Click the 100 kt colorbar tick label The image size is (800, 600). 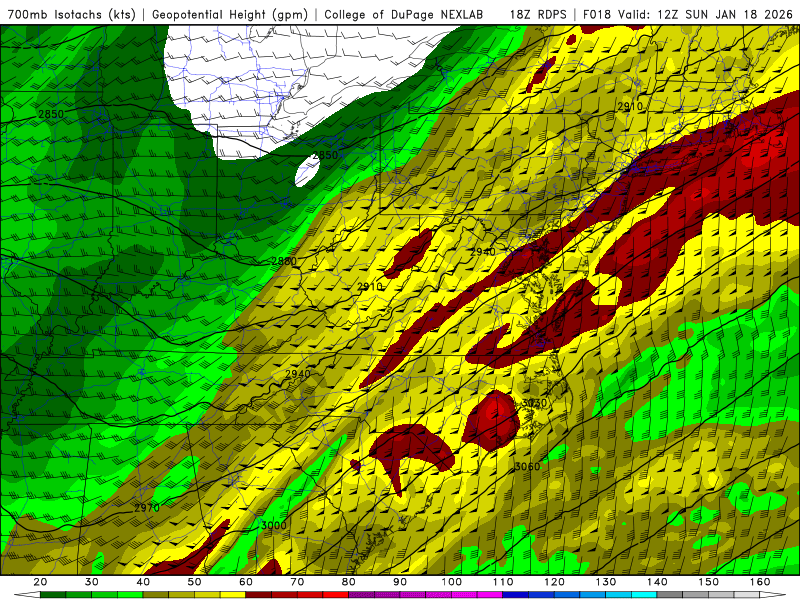(452, 582)
